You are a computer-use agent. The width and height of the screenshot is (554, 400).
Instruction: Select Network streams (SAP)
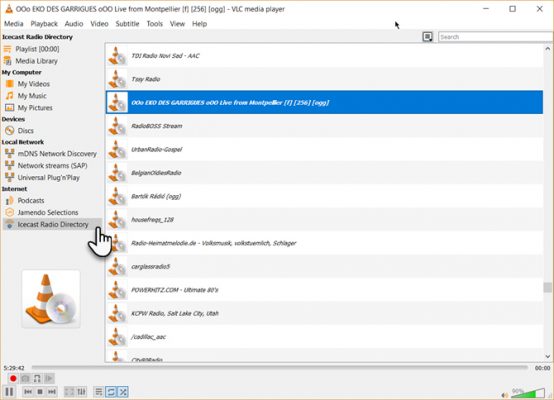[x=52, y=165]
